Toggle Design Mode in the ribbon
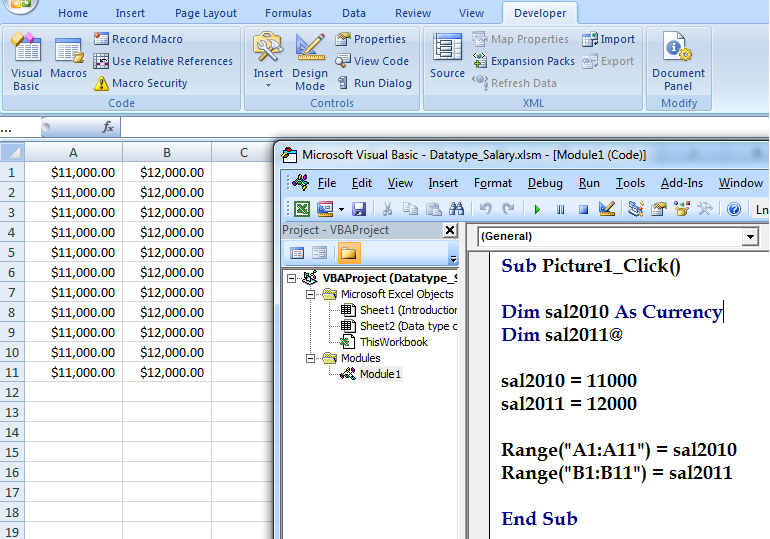770x539 pixels. point(310,62)
